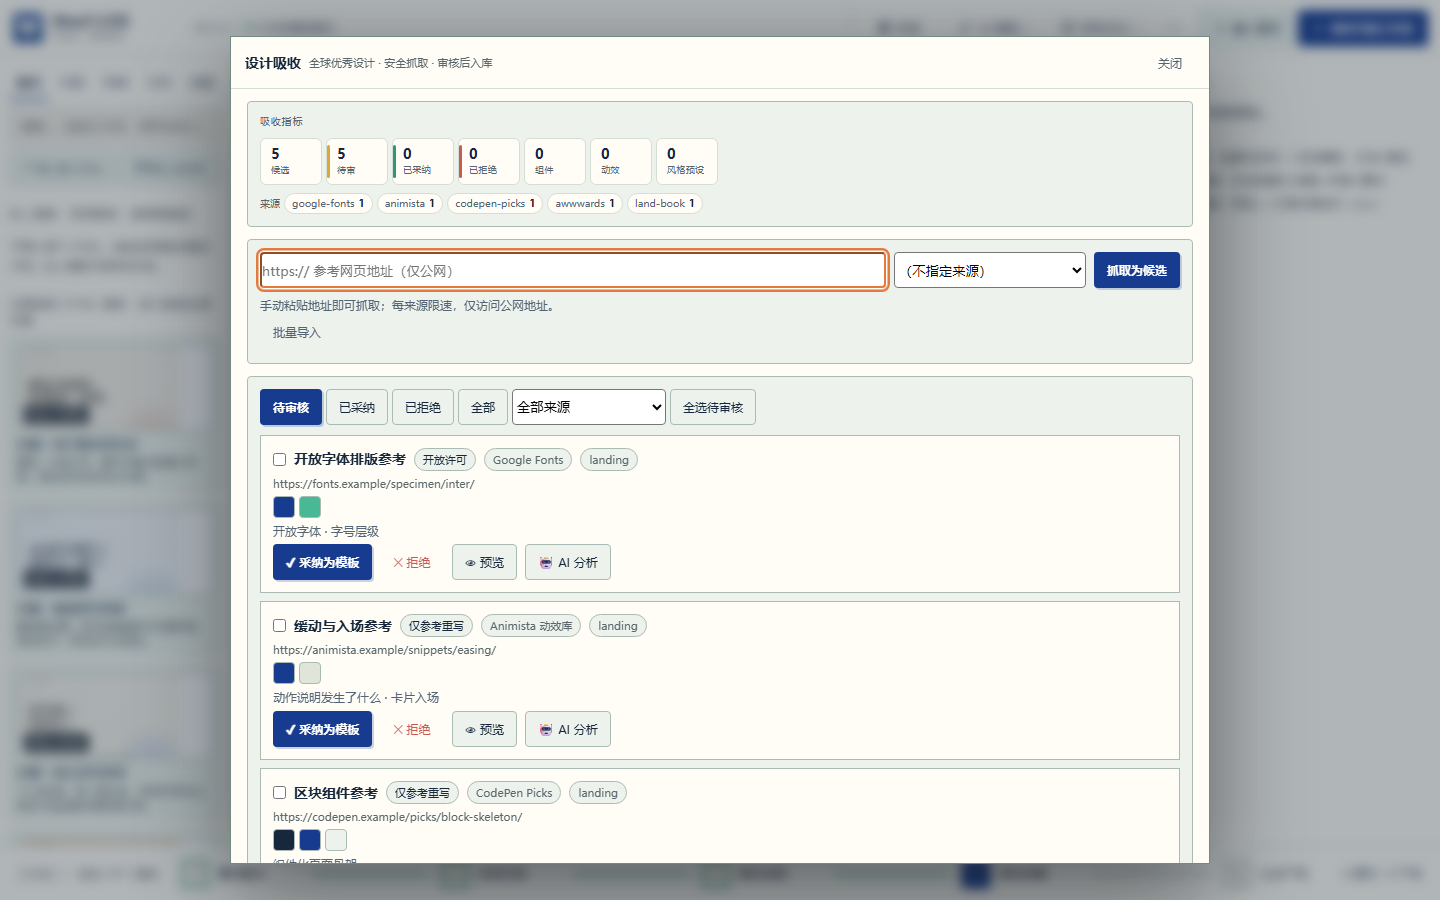Click the 全选待审核 button

tap(713, 407)
